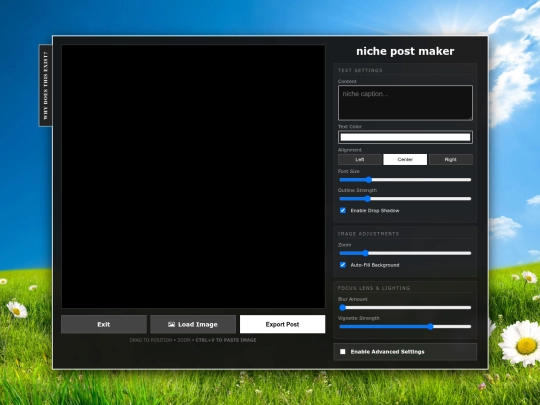This screenshot has width=540, height=405.
Task: Click the 'niche post maker' title
Action: tap(405, 51)
